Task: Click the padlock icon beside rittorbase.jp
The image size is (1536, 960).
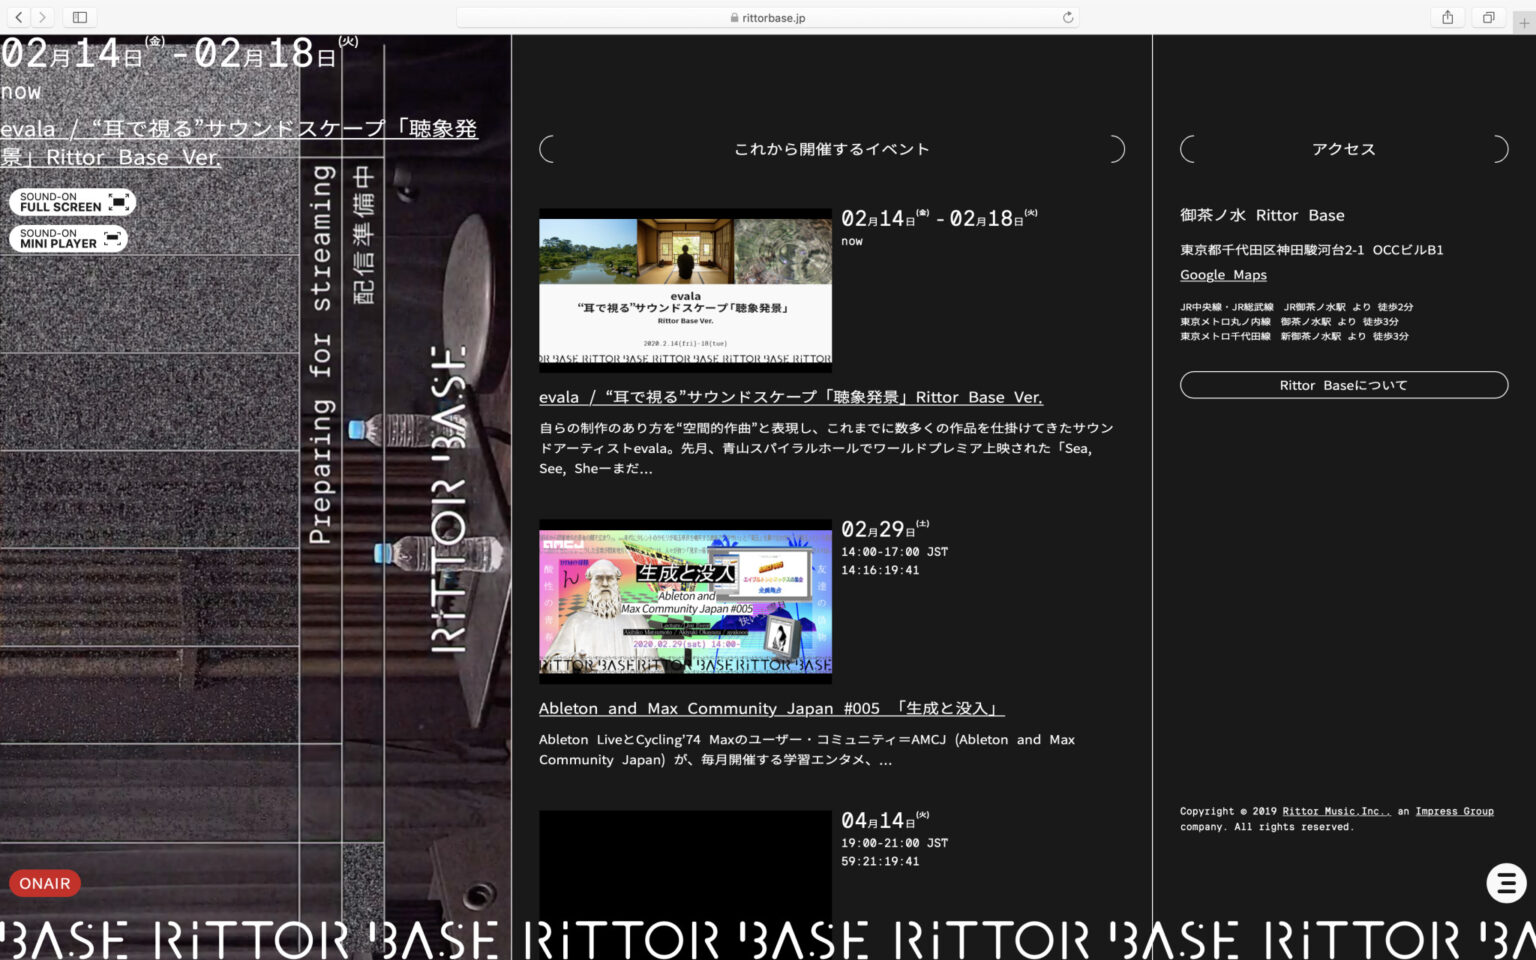Action: pyautogui.click(x=734, y=16)
